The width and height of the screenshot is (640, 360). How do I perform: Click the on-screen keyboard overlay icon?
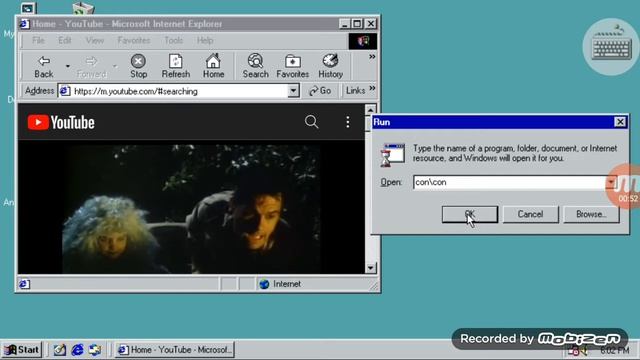point(611,47)
